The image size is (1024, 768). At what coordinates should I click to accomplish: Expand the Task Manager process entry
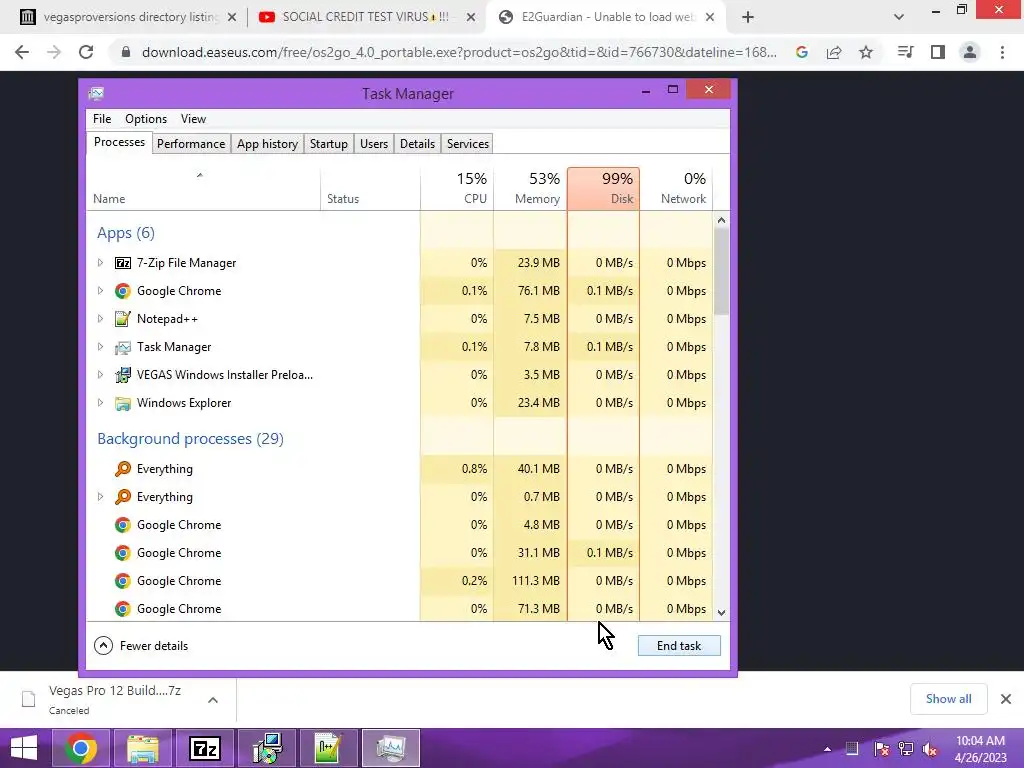pos(100,347)
